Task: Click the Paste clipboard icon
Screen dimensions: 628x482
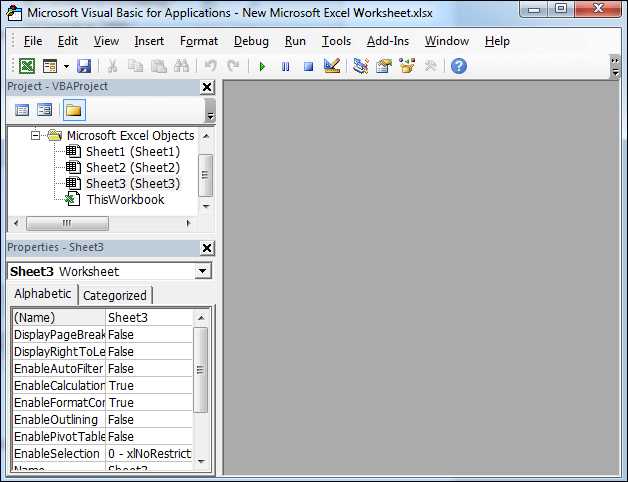Action: tap(159, 66)
